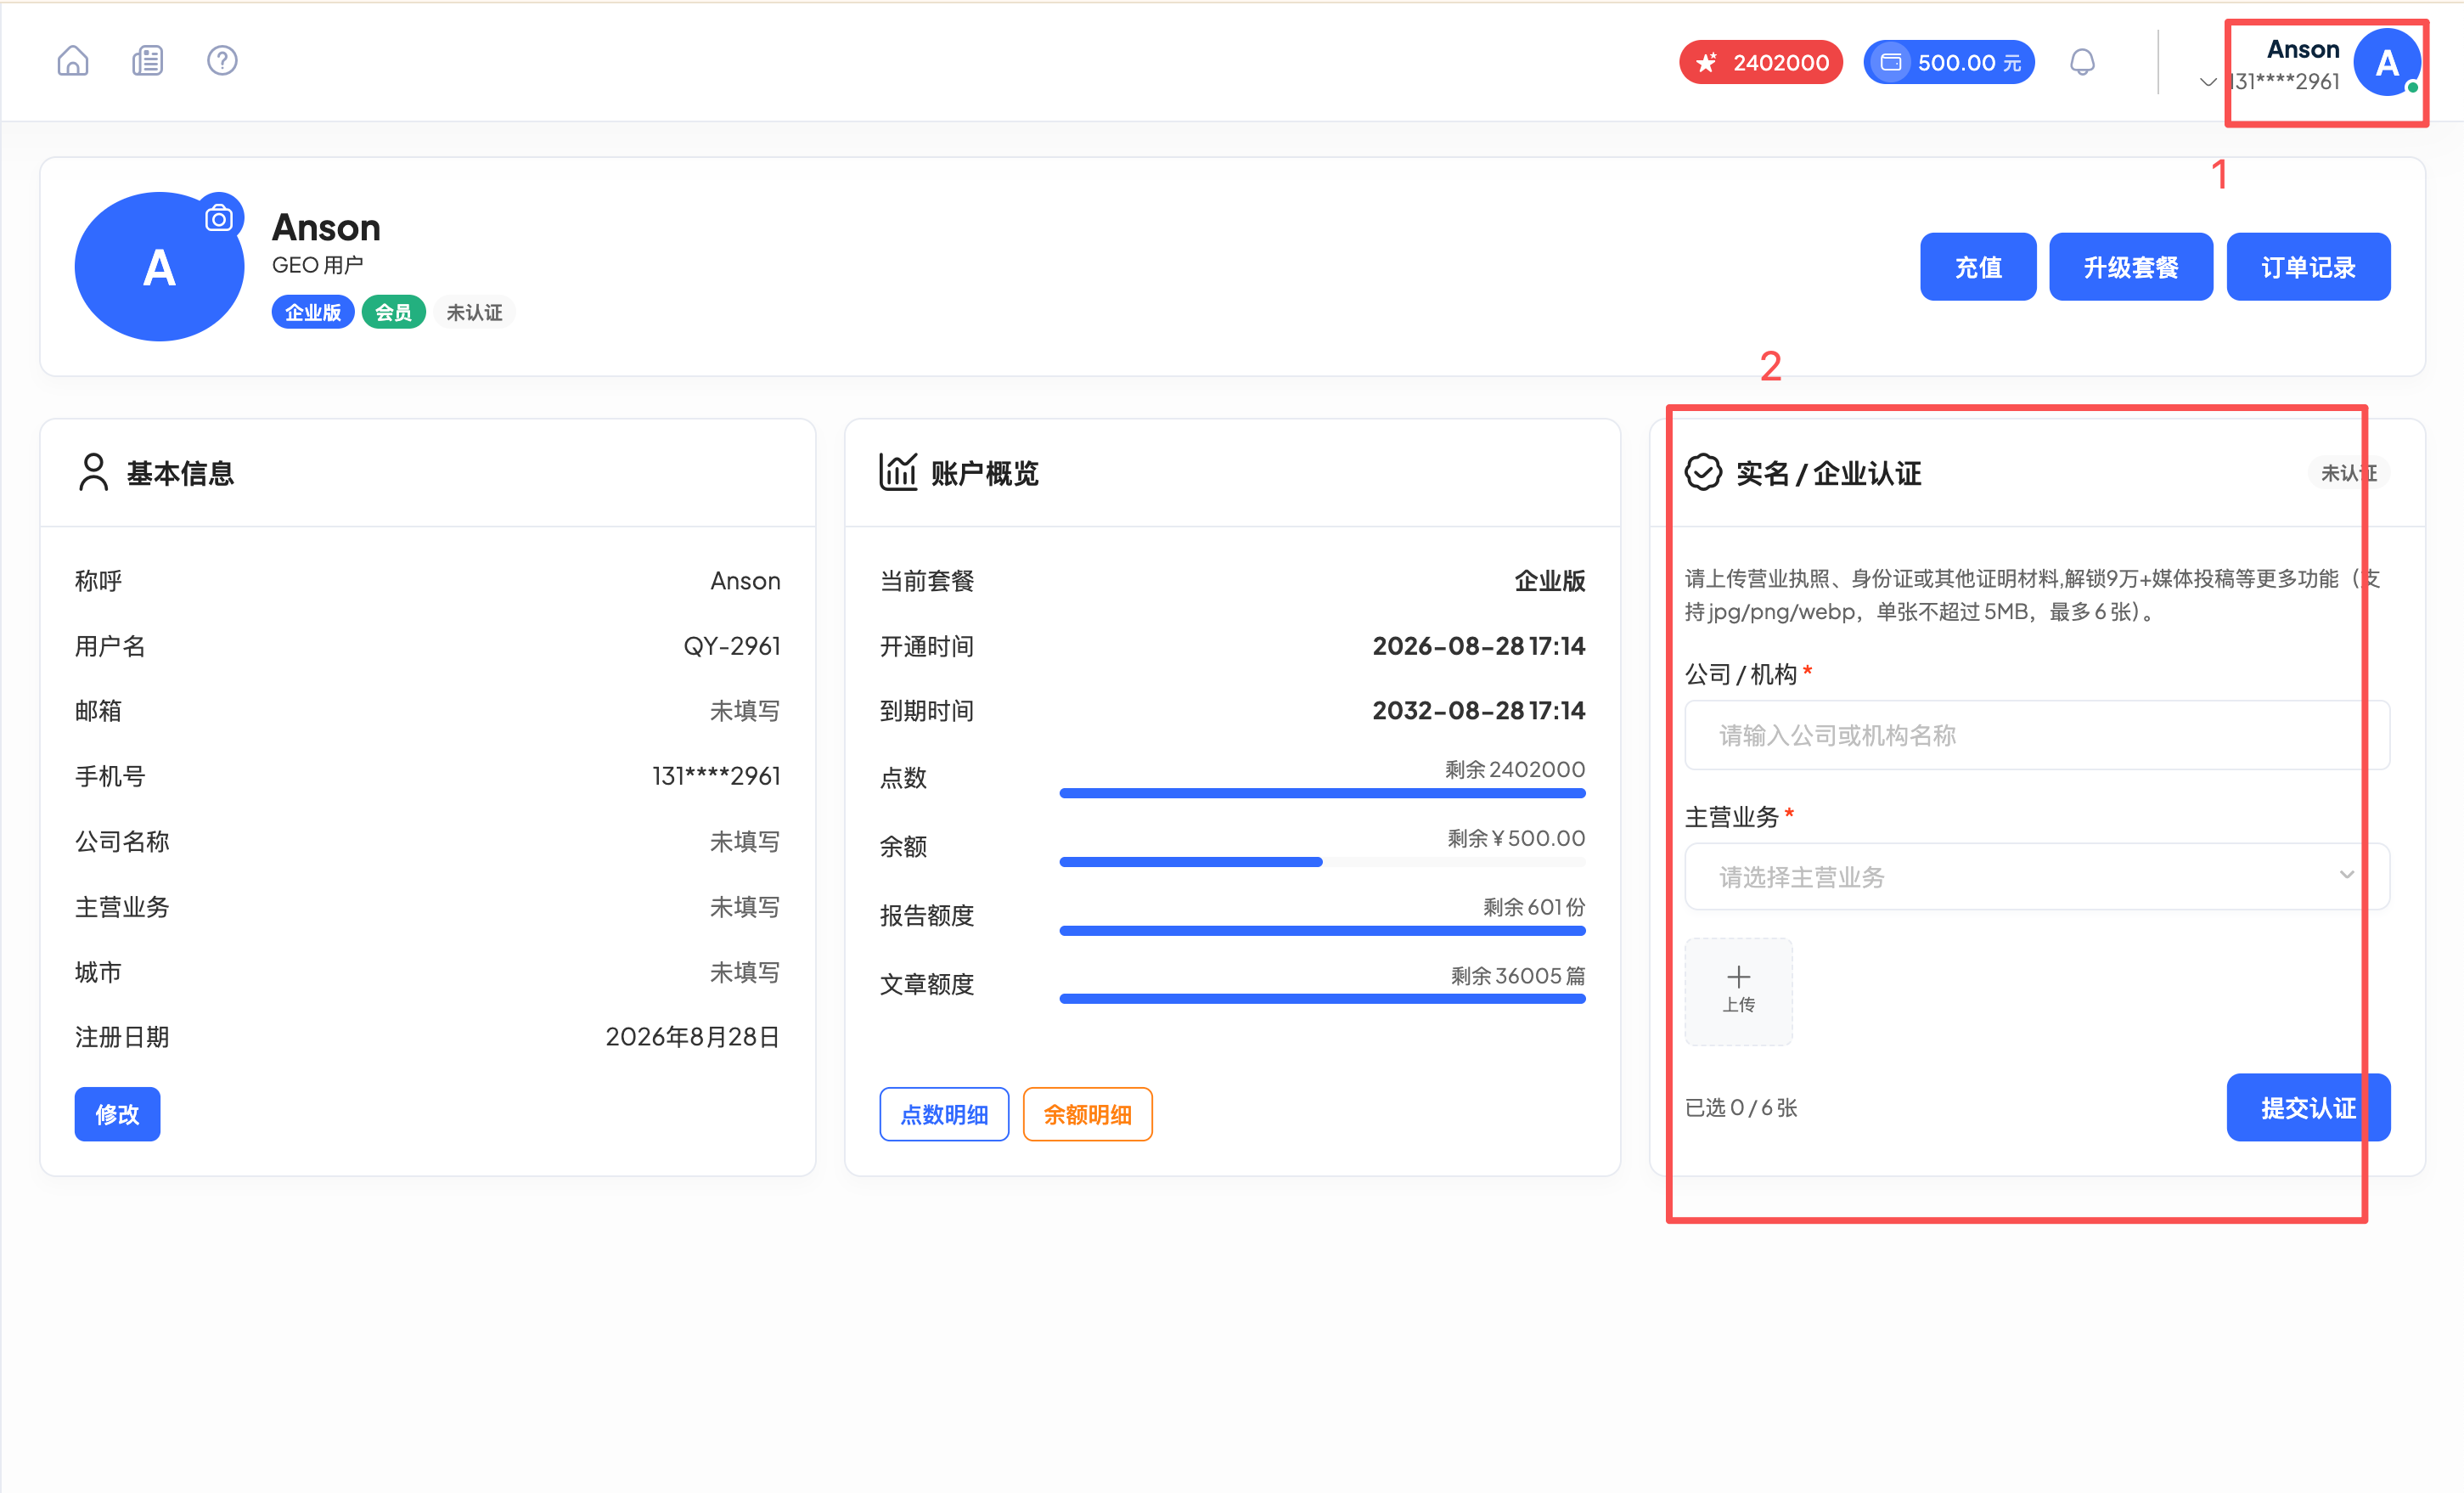Viewport: 2464px width, 1493px height.
Task: Open the document list icon in header
Action: tap(148, 61)
